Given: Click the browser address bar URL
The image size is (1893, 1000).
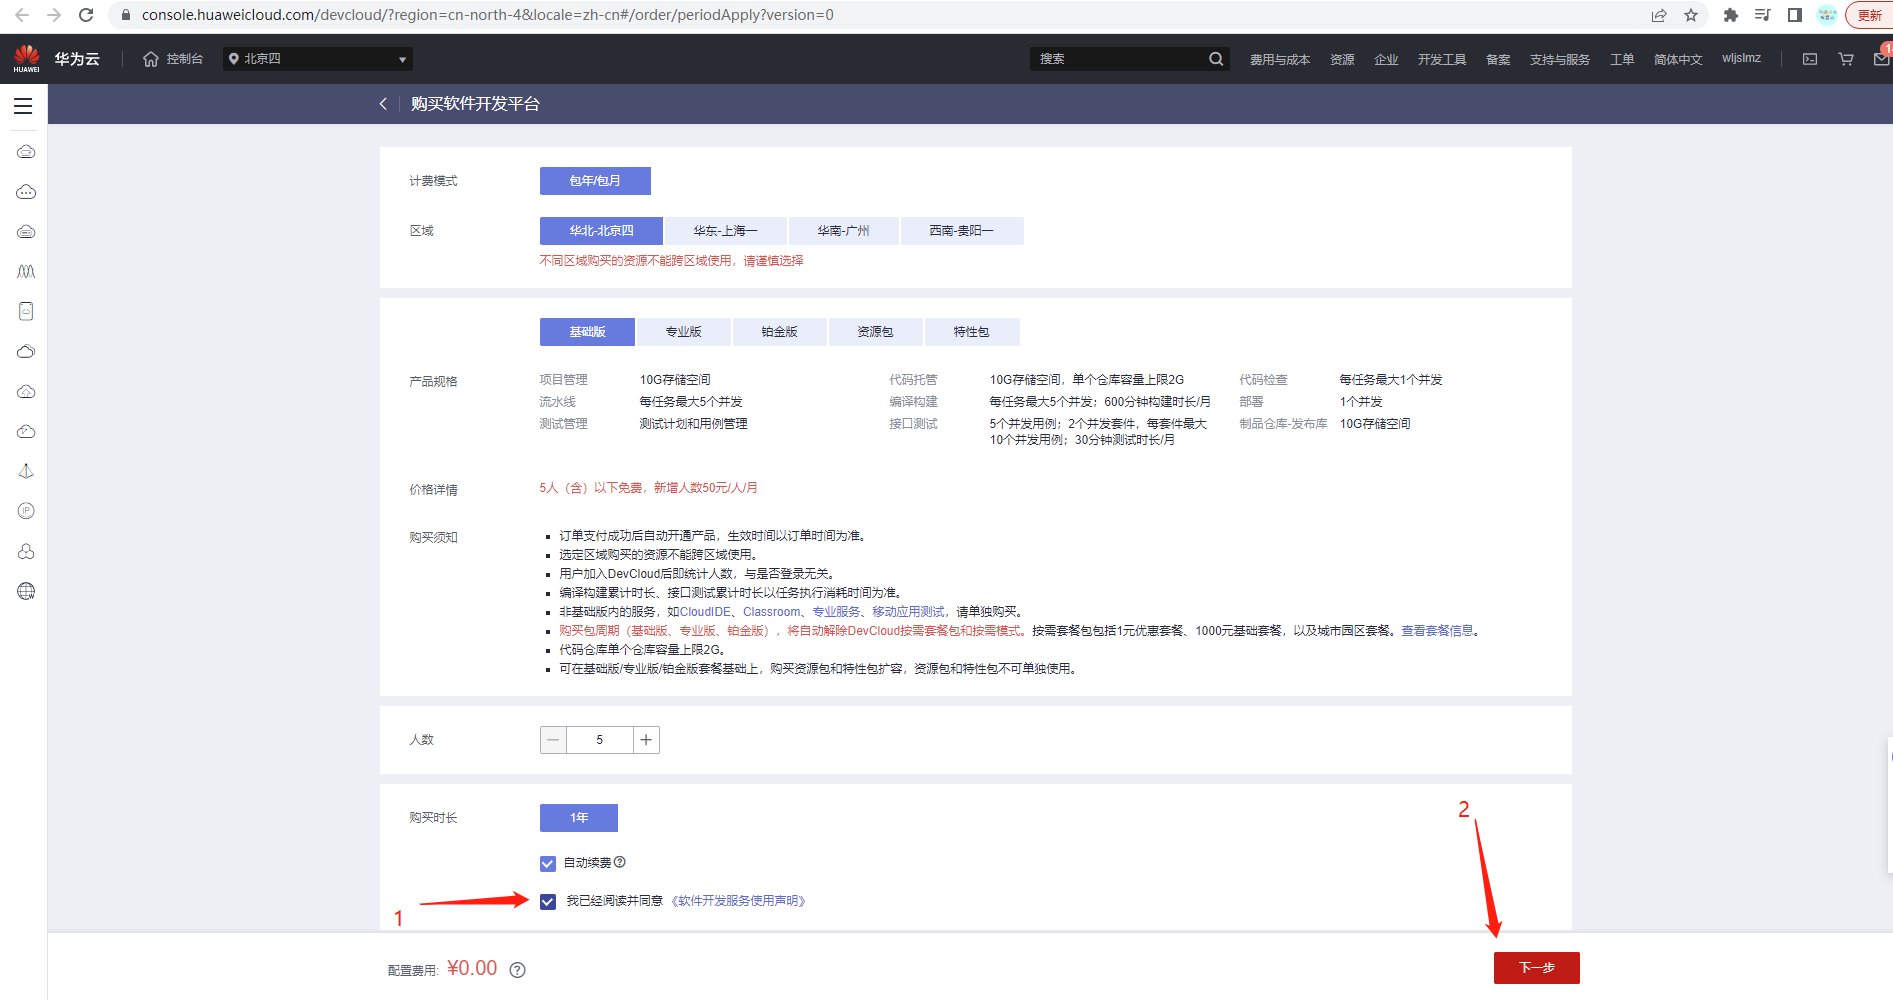Looking at the screenshot, I should 487,15.
